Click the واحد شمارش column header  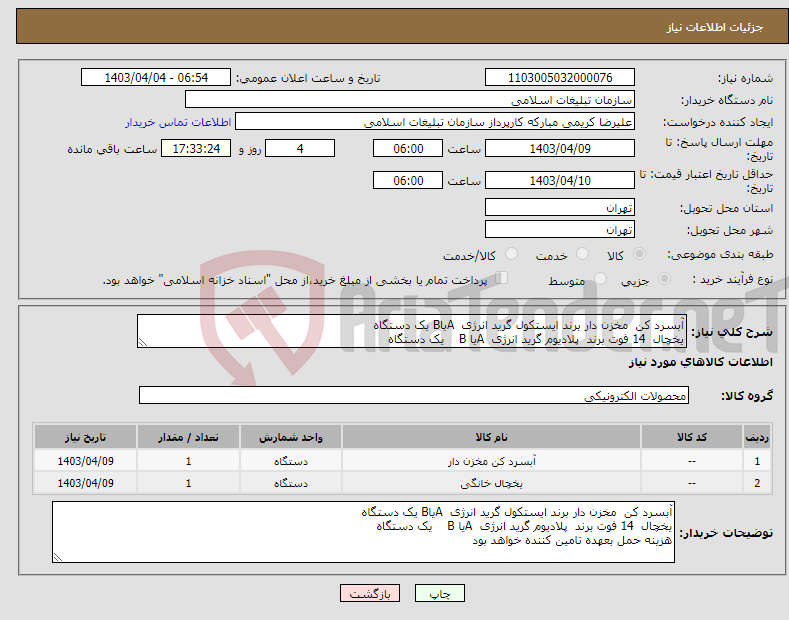click(x=291, y=437)
